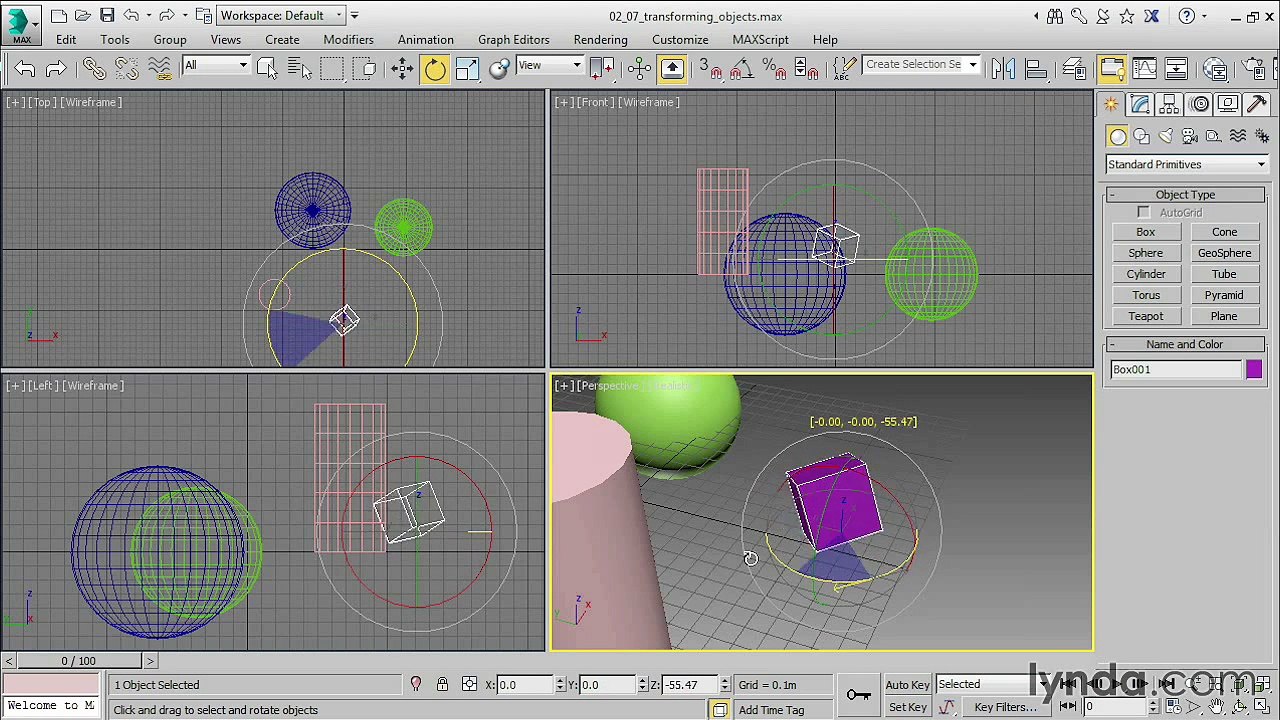This screenshot has height=720, width=1280.
Task: Open the Rendering menu
Action: 600,40
